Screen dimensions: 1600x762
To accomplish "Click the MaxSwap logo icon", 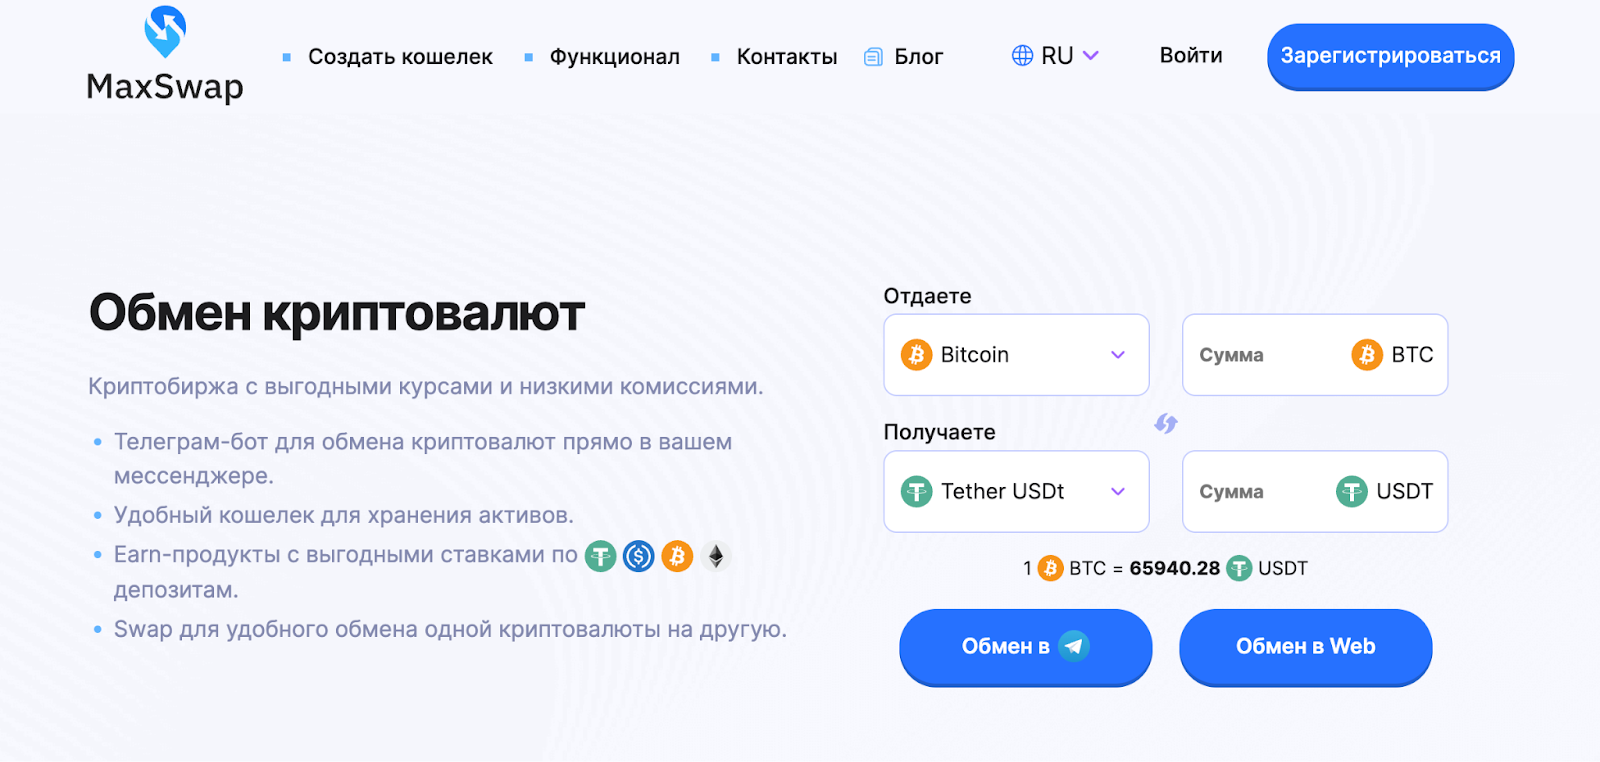I will pyautogui.click(x=165, y=31).
